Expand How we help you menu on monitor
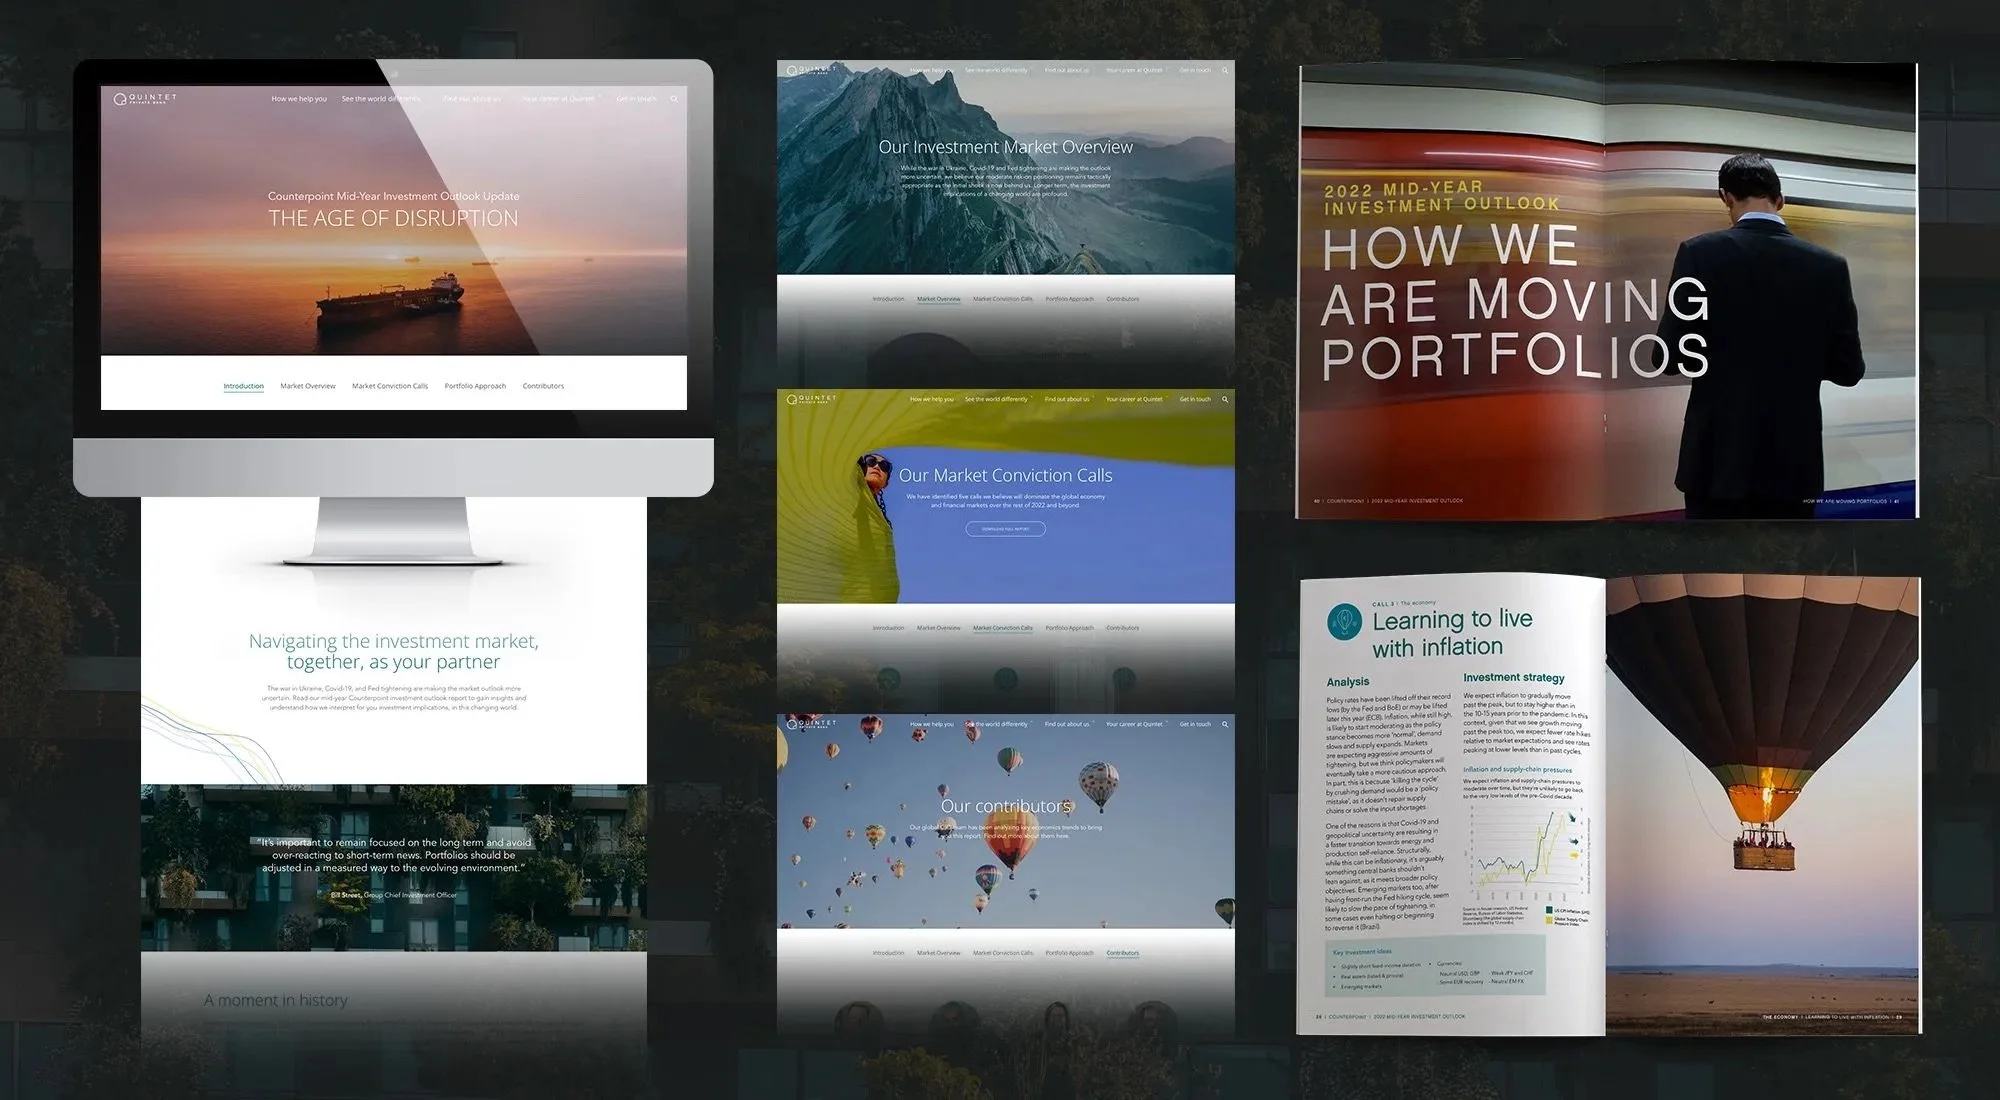 [x=299, y=99]
